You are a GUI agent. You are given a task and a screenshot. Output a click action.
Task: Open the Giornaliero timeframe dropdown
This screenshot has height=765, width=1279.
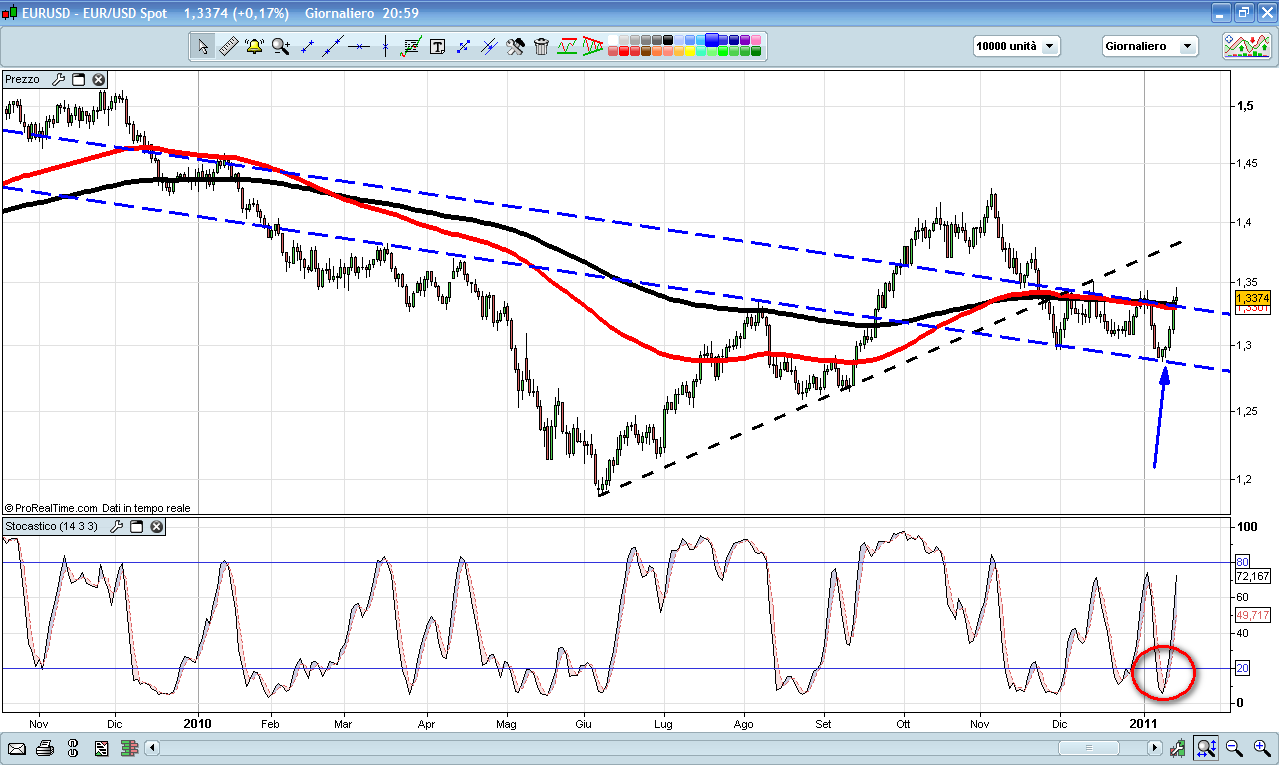[x=1149, y=46]
